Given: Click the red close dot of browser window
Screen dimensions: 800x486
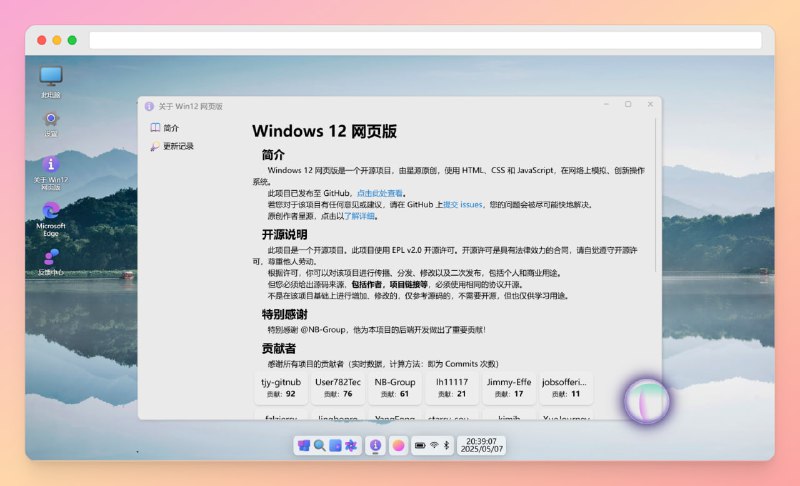Looking at the screenshot, I should point(42,40).
